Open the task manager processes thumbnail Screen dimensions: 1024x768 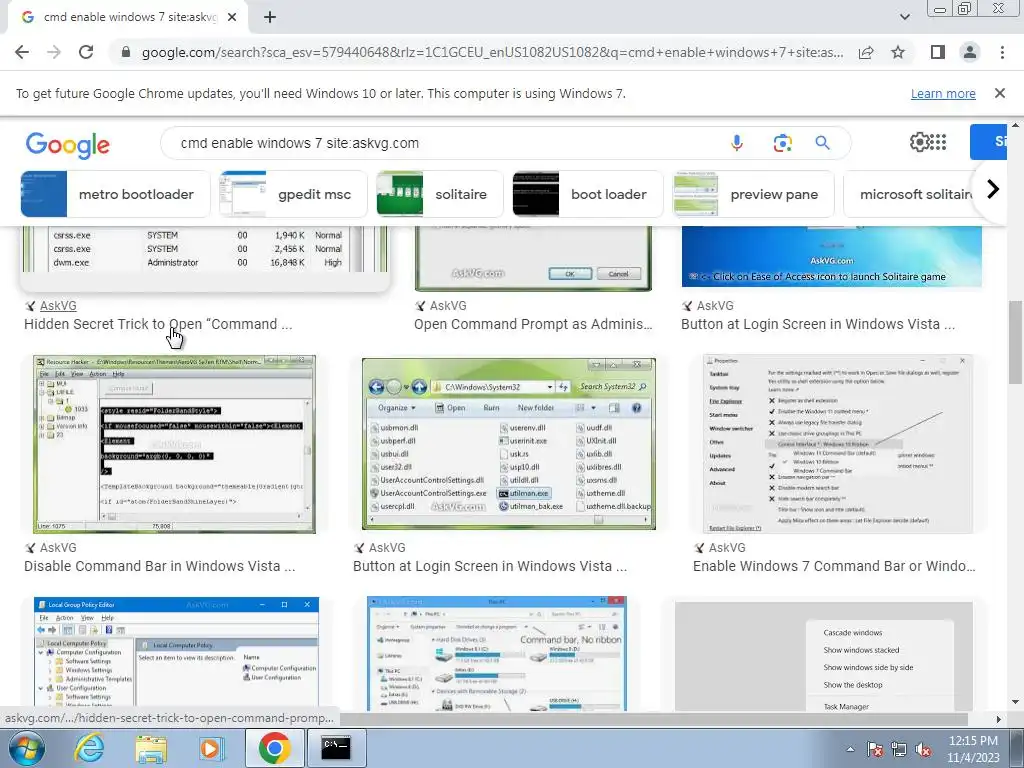(x=205, y=249)
